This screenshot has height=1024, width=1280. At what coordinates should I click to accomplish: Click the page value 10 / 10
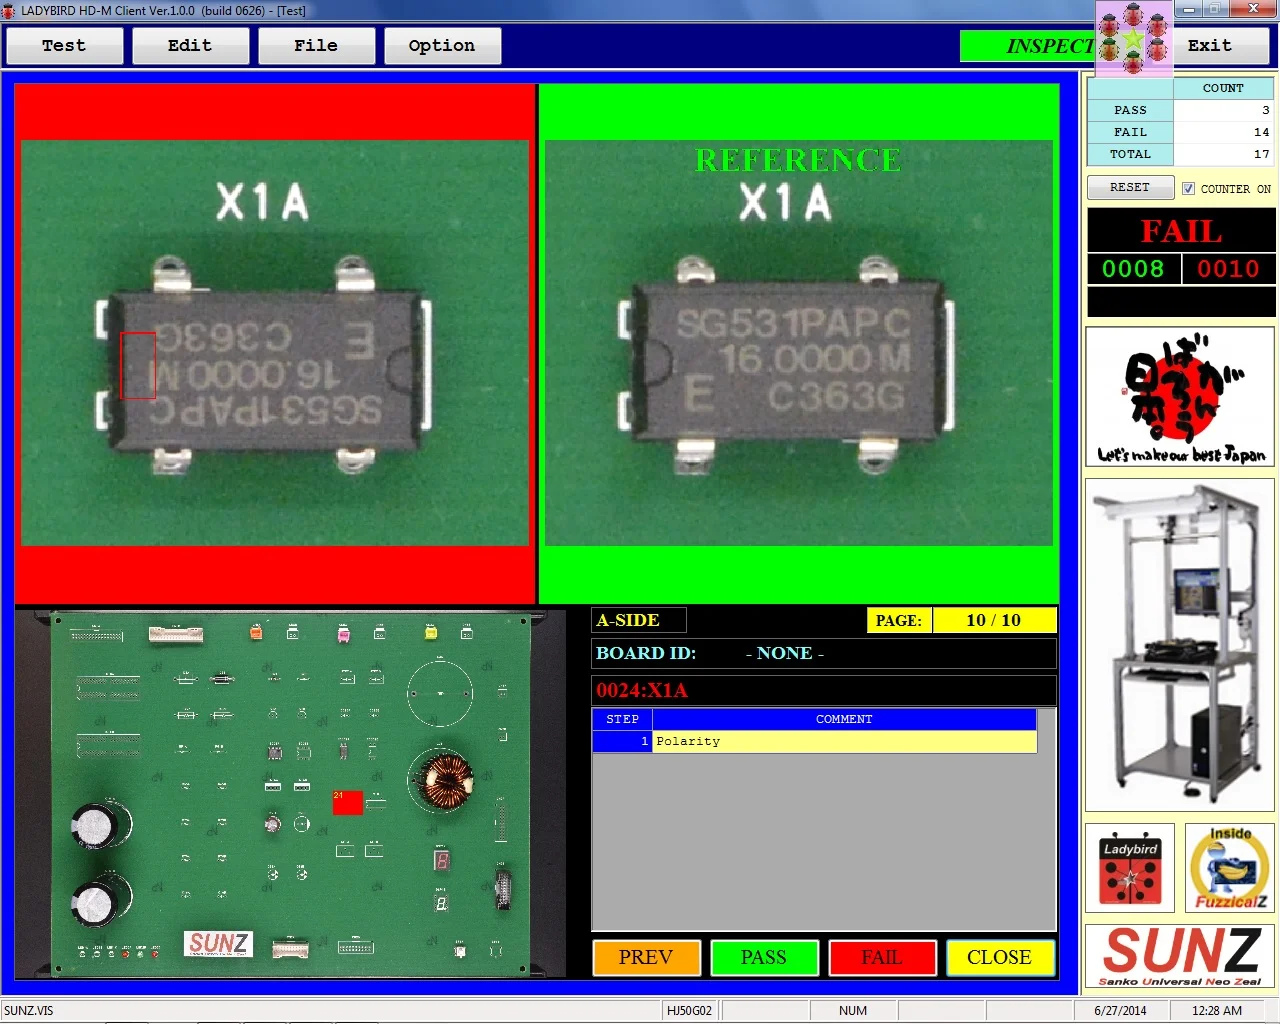(x=994, y=620)
